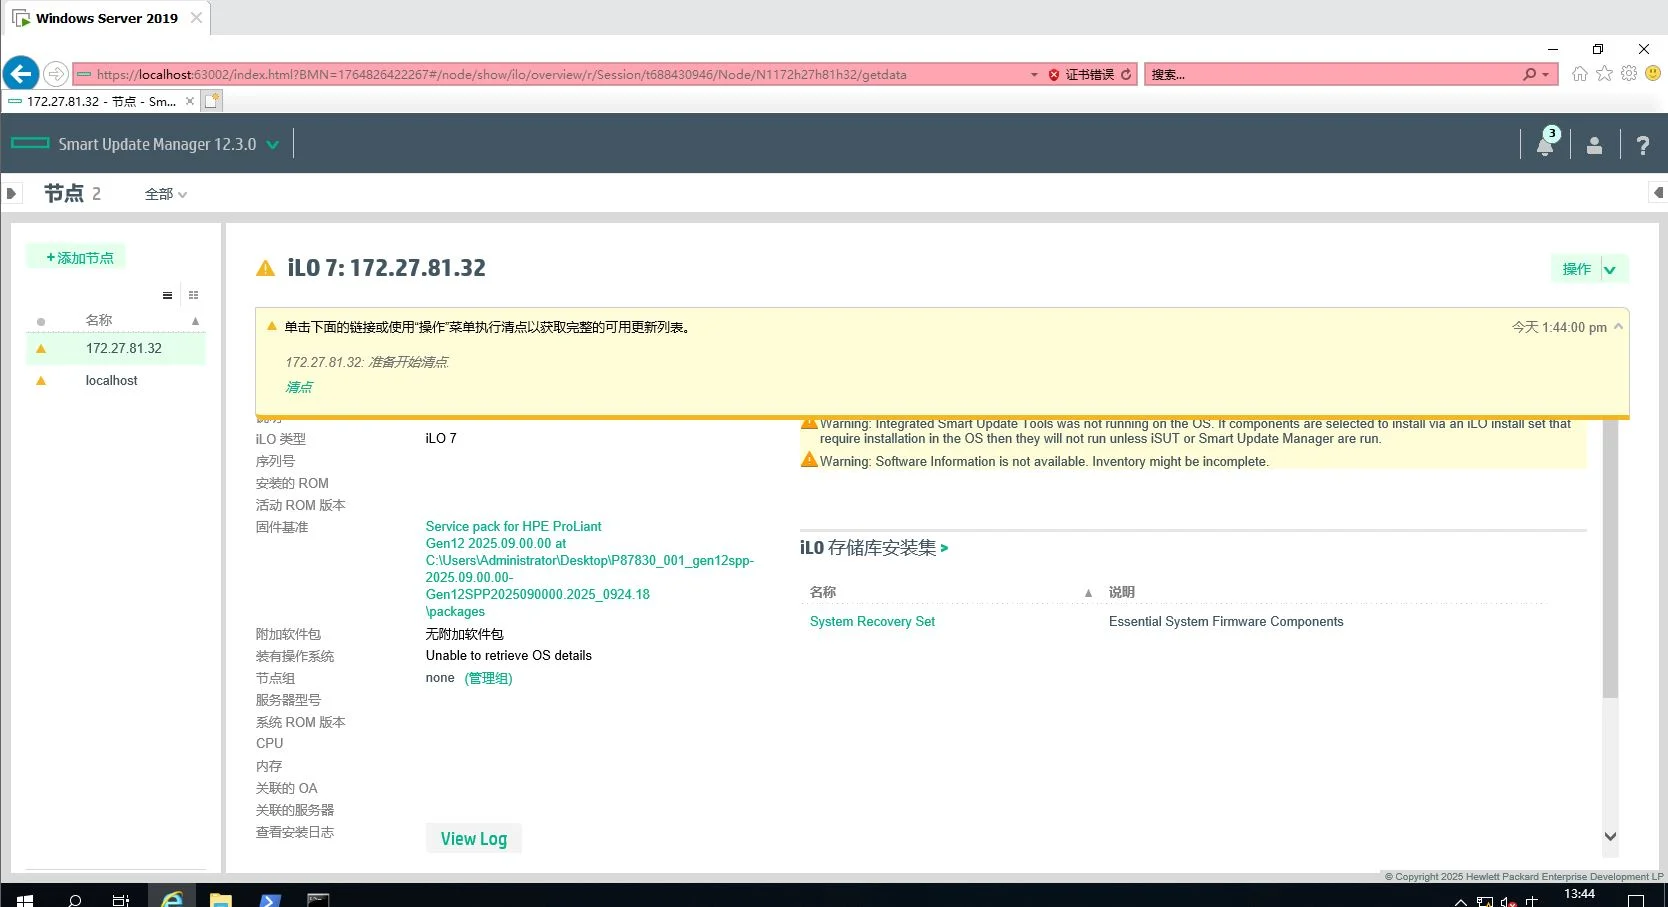Image resolution: width=1668 pixels, height=907 pixels.
Task: Open the Command Prompt taskbar icon
Action: click(317, 899)
